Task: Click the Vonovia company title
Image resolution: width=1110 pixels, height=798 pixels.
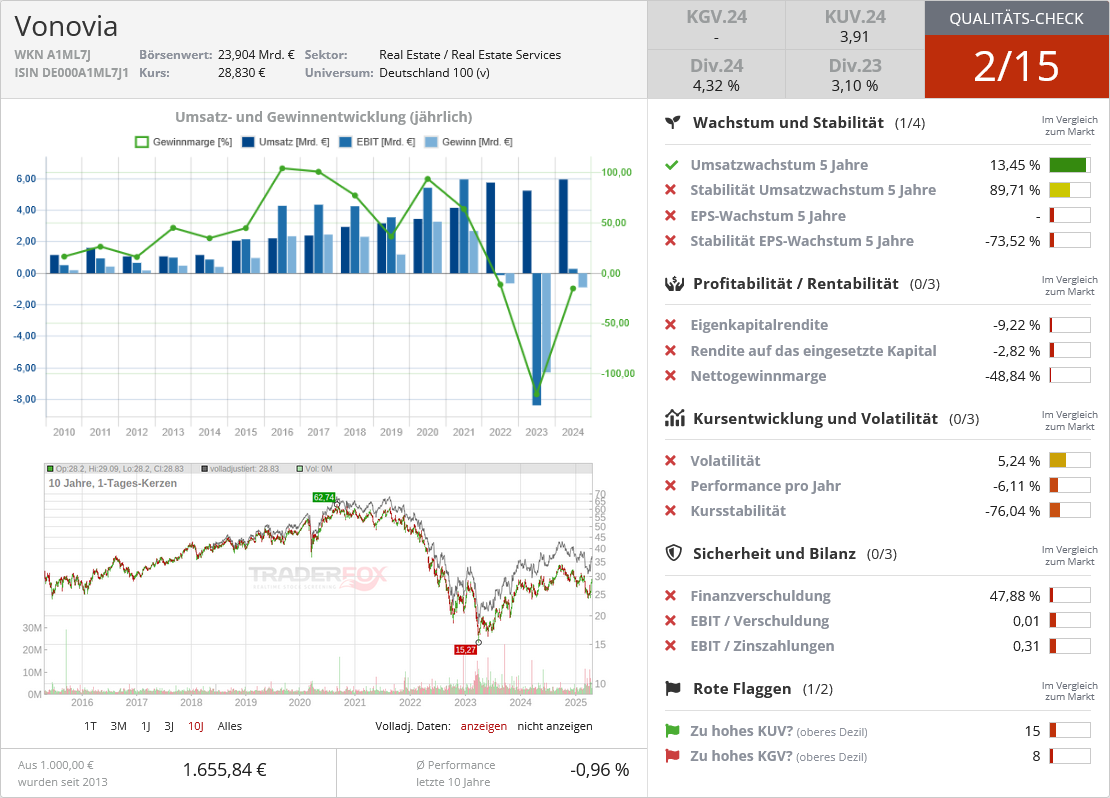Action: [66, 26]
